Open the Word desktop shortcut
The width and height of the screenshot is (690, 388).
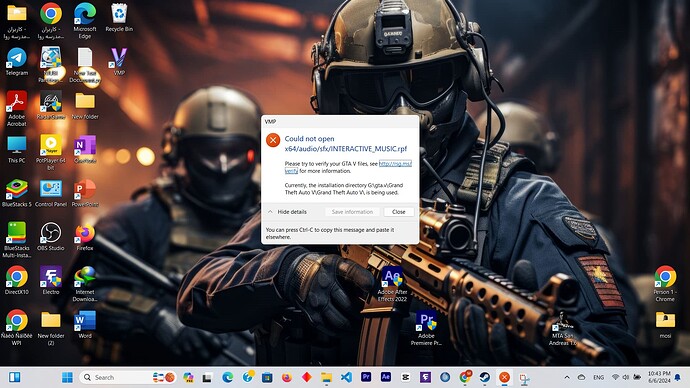[x=85, y=324]
